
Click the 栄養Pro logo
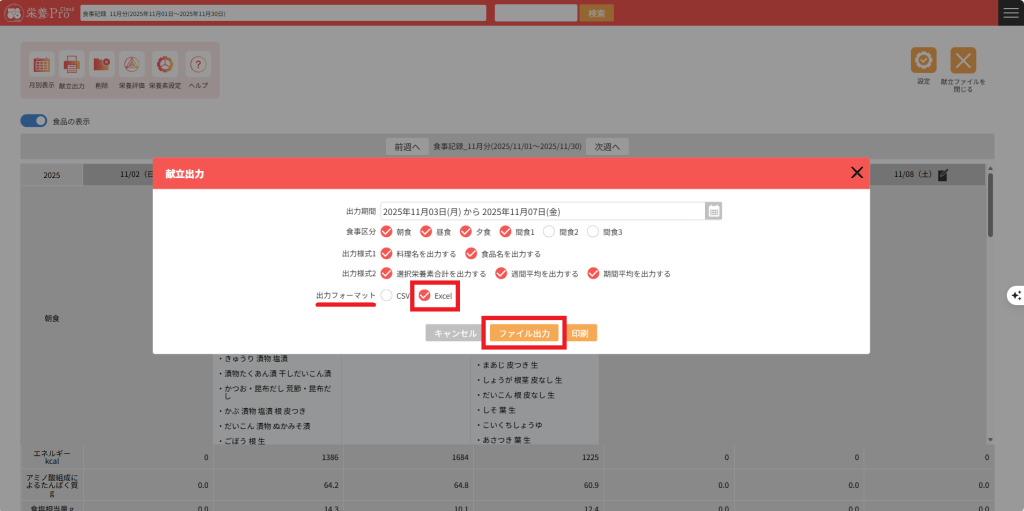pos(39,13)
